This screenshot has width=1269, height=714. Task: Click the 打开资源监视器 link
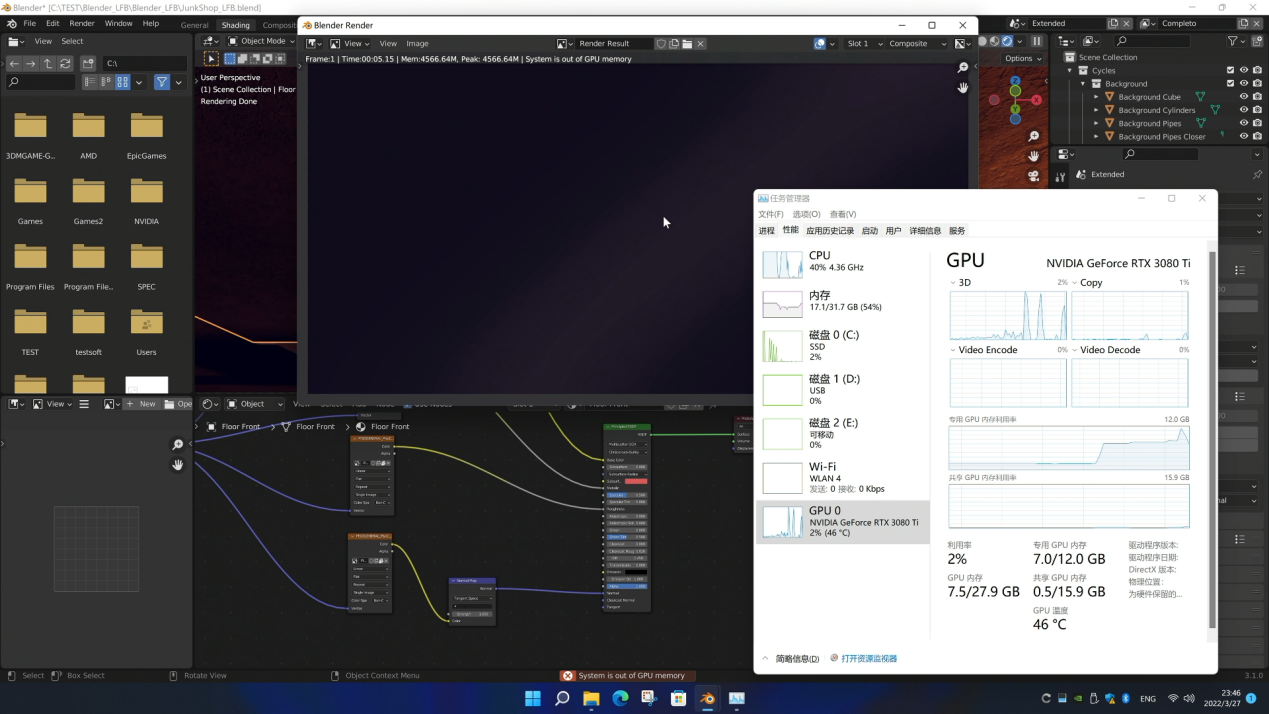point(868,658)
